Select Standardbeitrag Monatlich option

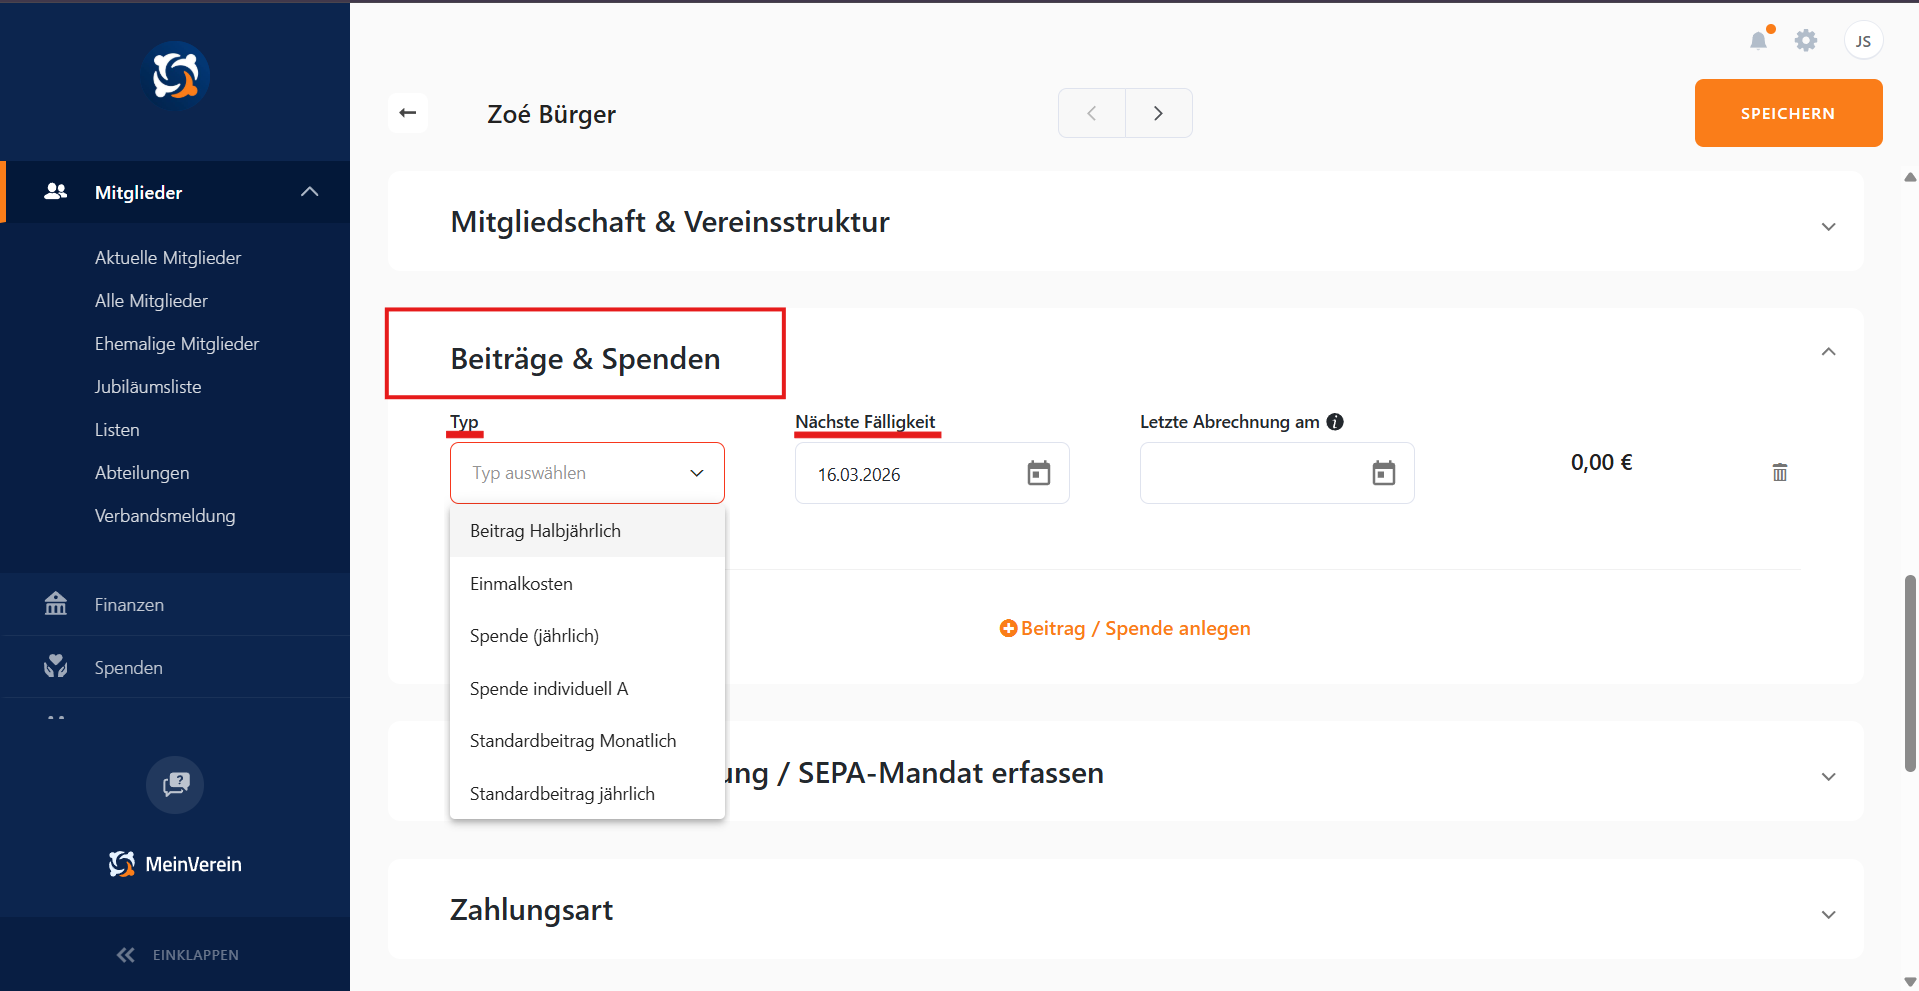[573, 741]
